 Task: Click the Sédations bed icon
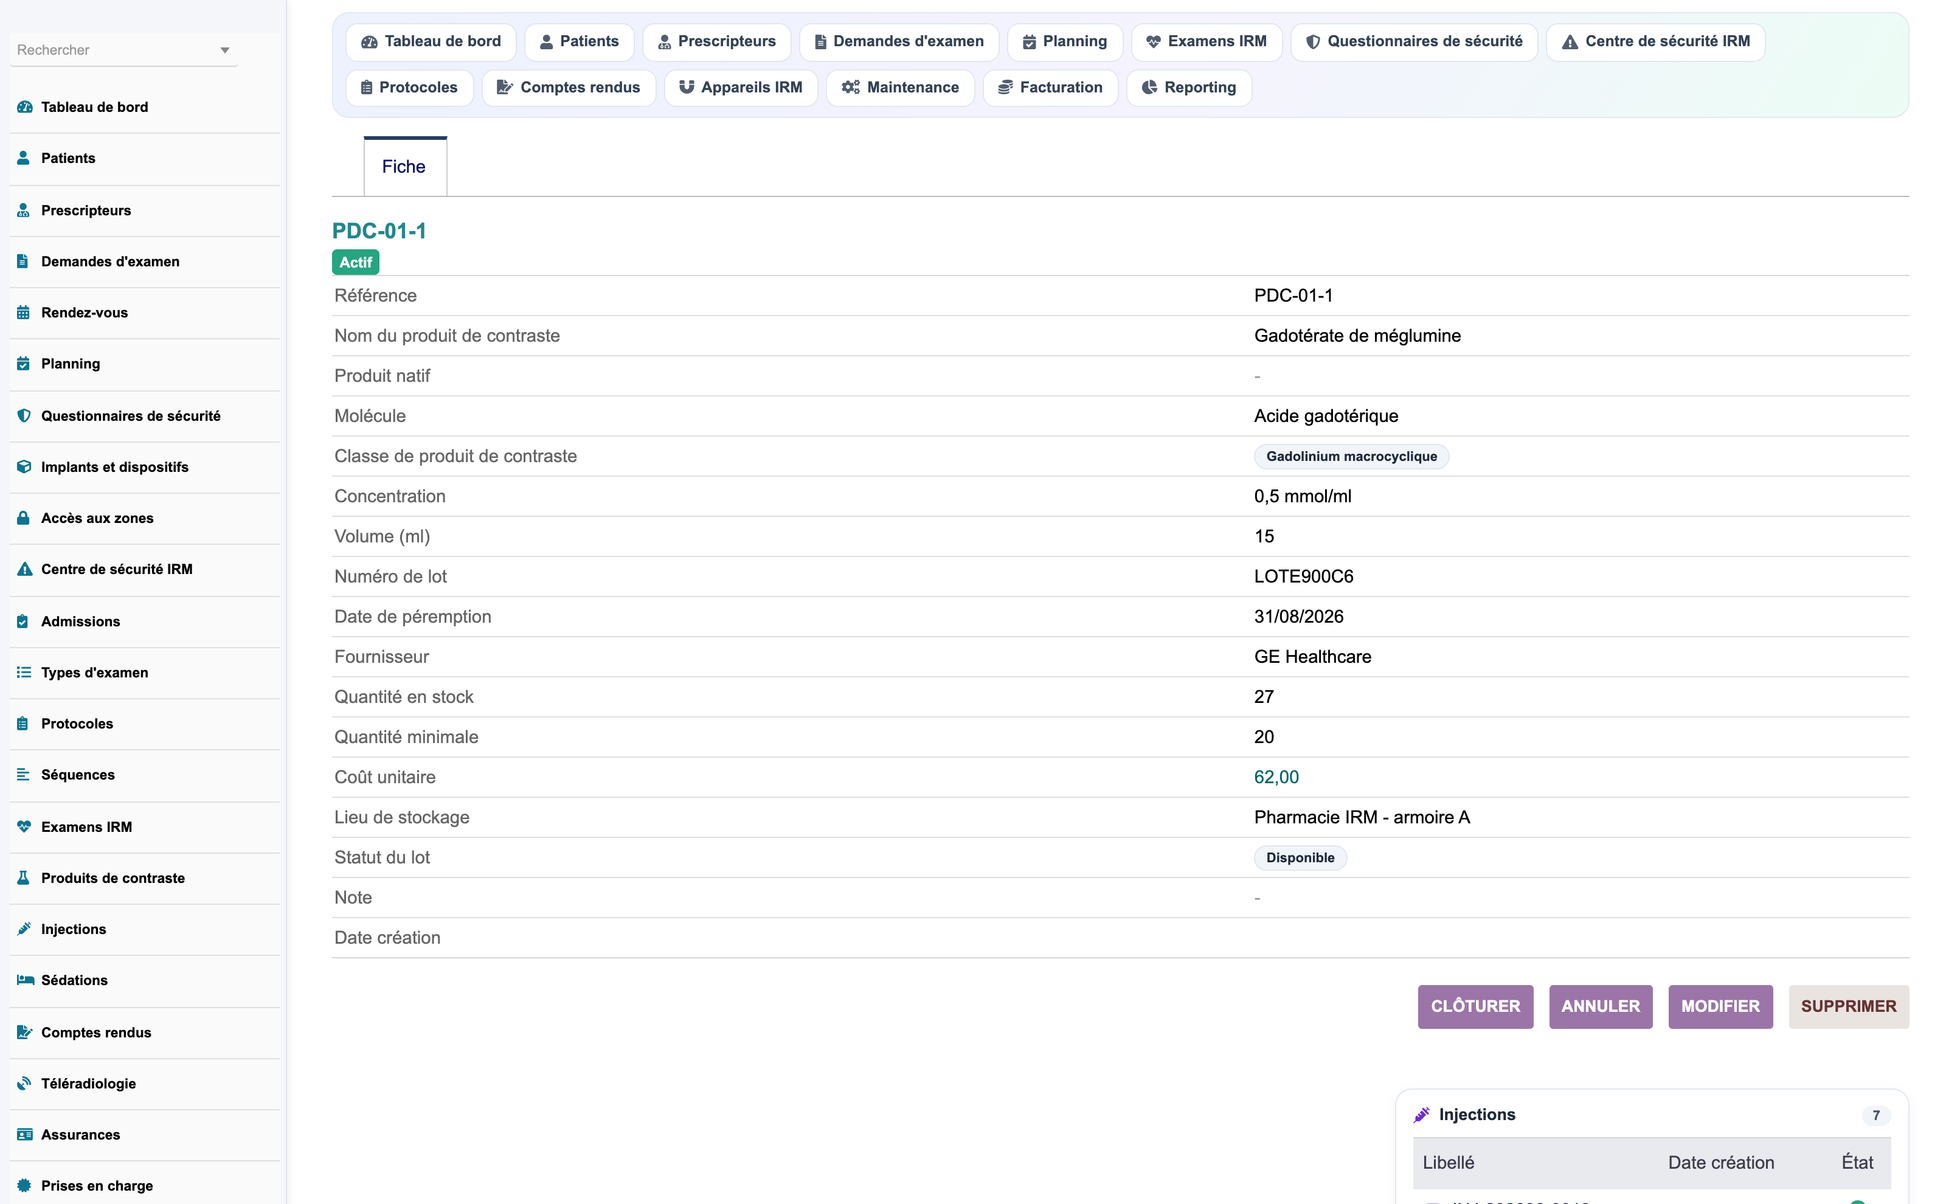(24, 980)
